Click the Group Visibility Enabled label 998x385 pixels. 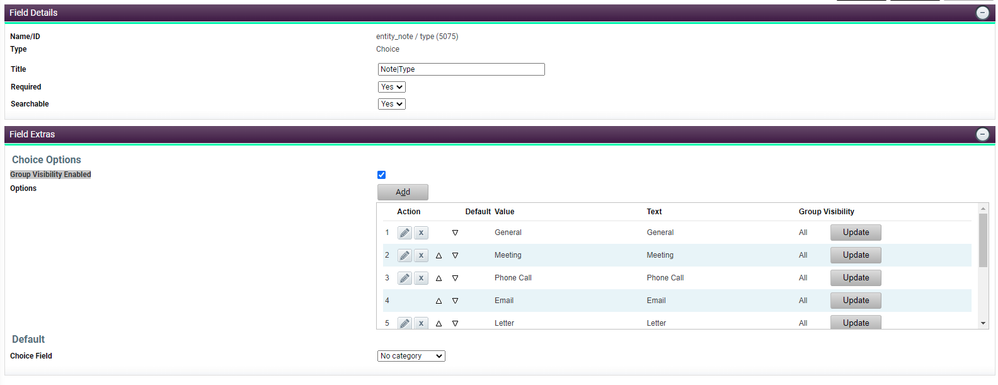(x=51, y=174)
